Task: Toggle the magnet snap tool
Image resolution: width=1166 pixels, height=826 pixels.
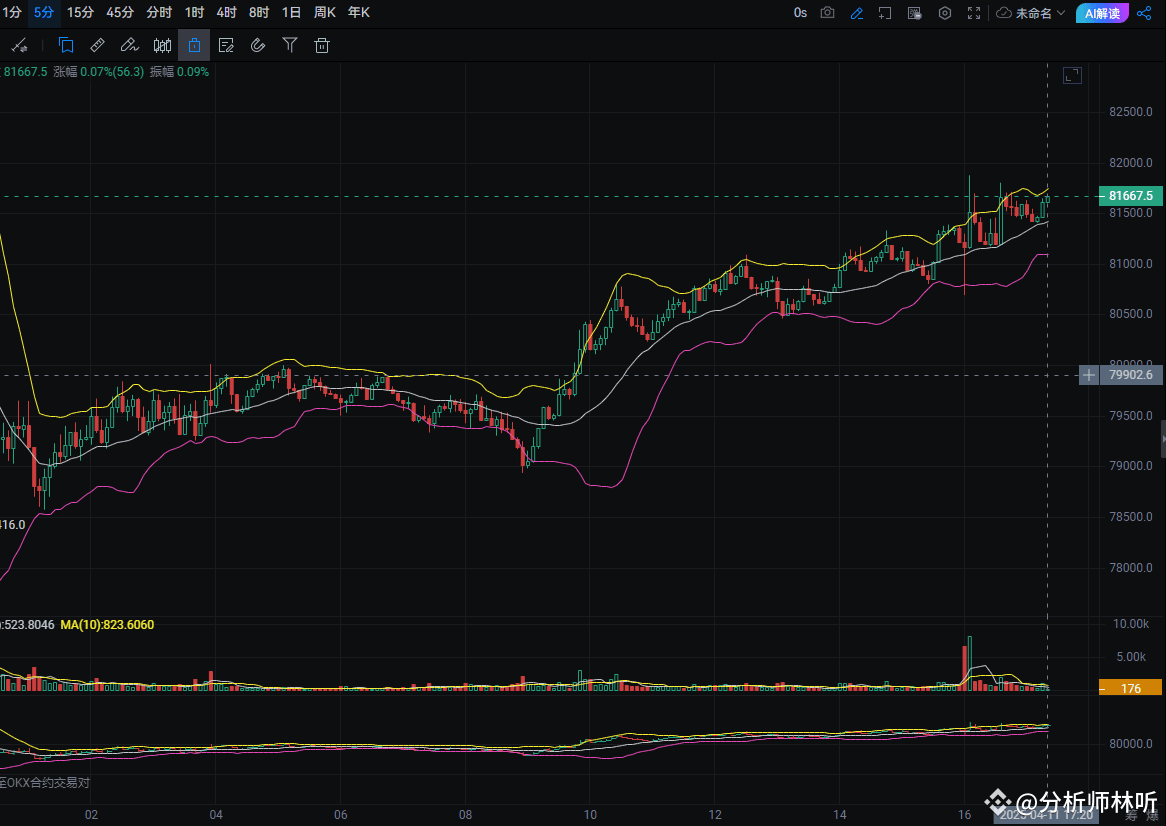Action: [258, 45]
